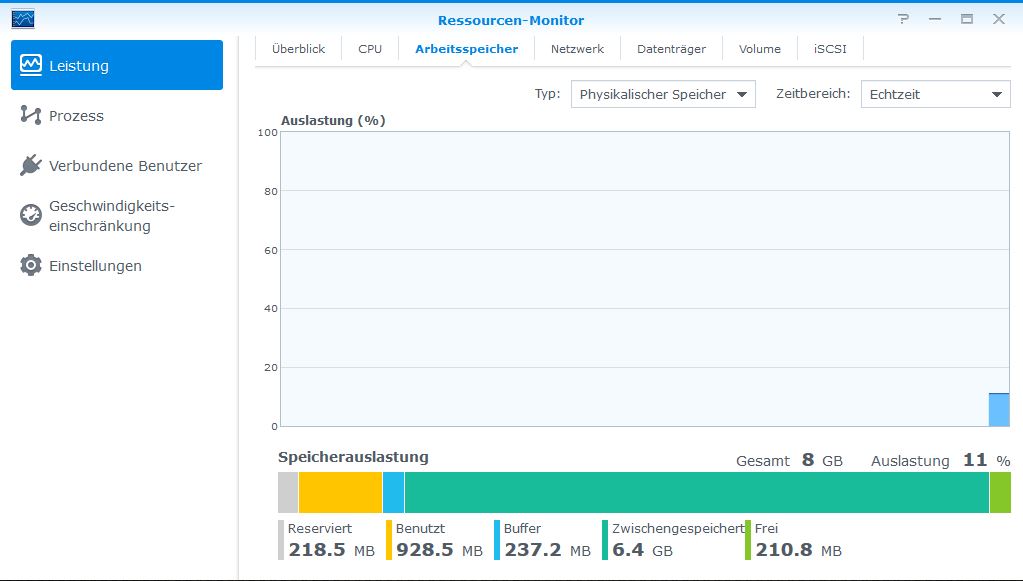Image resolution: width=1023 pixels, height=581 pixels.
Task: Click the yellow Benutzt segment in memory bar
Action: point(340,492)
